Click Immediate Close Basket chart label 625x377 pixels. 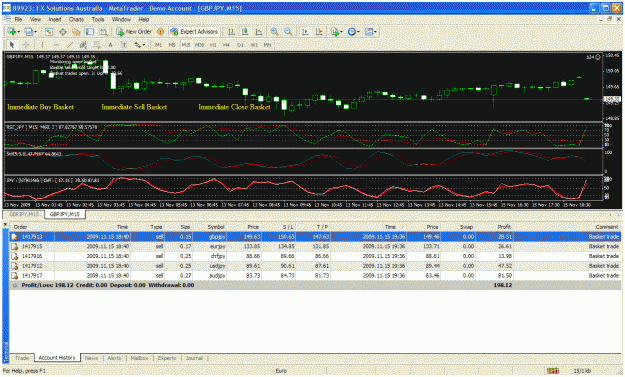234,107
